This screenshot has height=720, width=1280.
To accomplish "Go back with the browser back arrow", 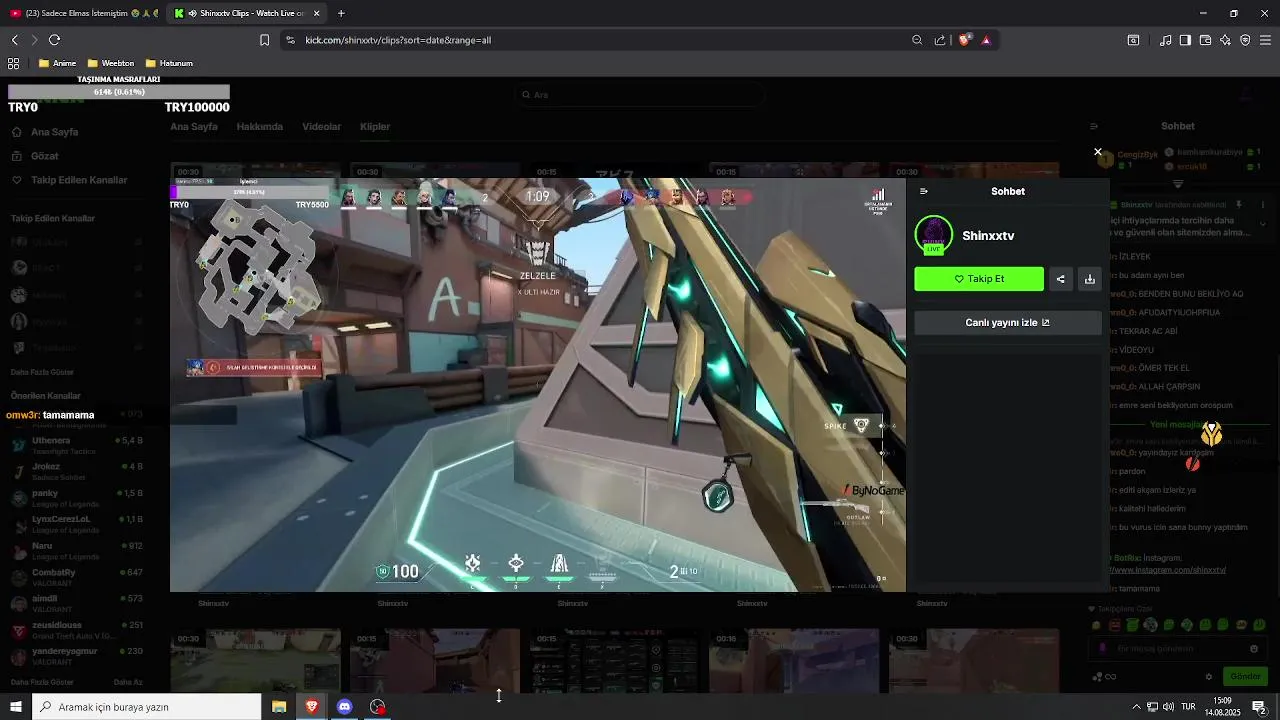I will pos(15,40).
